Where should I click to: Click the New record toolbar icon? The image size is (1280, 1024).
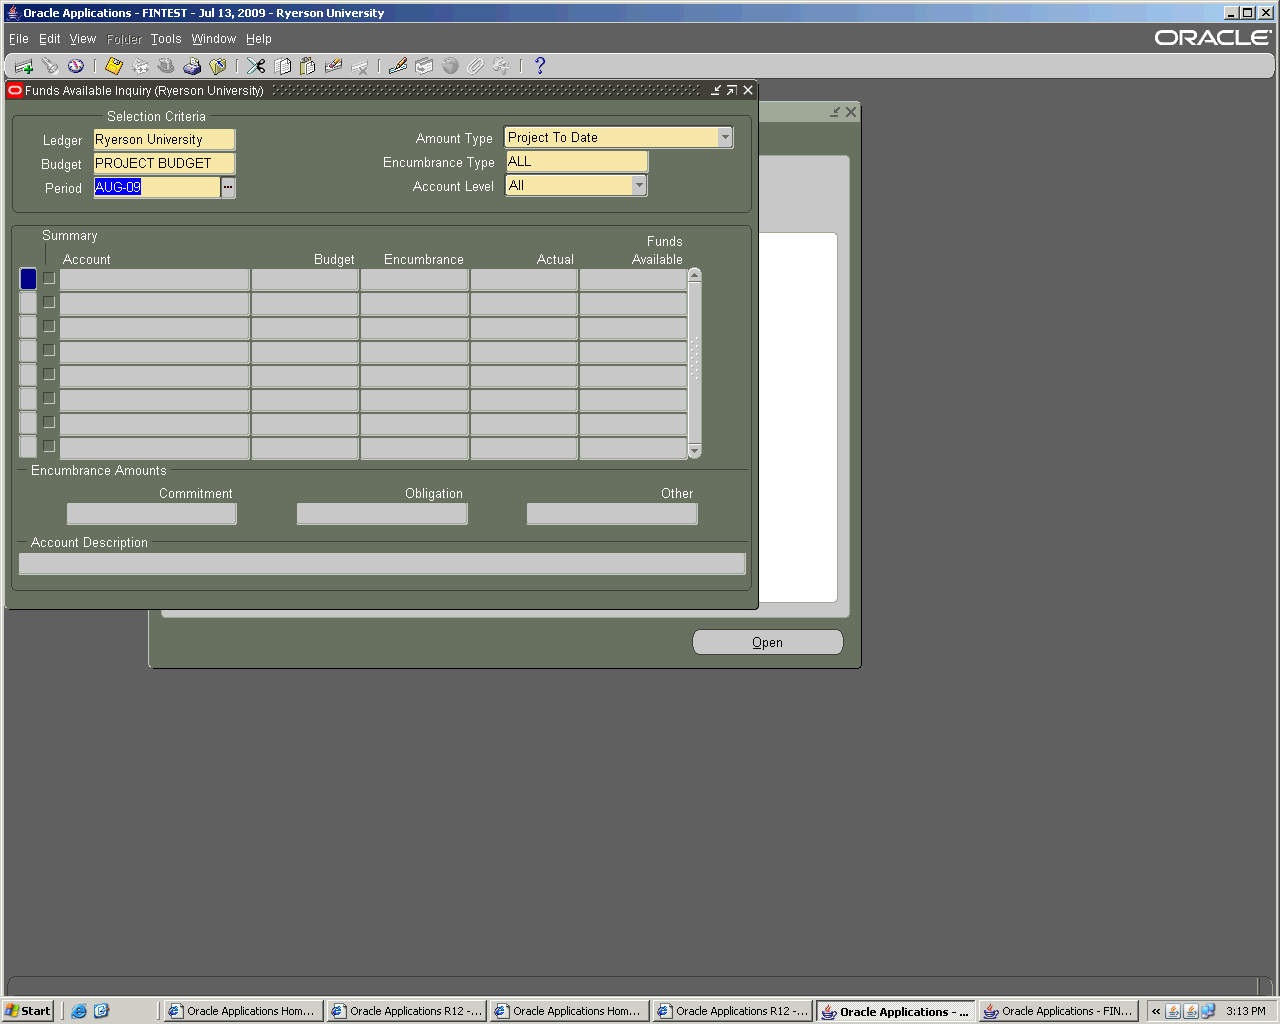tap(24, 66)
